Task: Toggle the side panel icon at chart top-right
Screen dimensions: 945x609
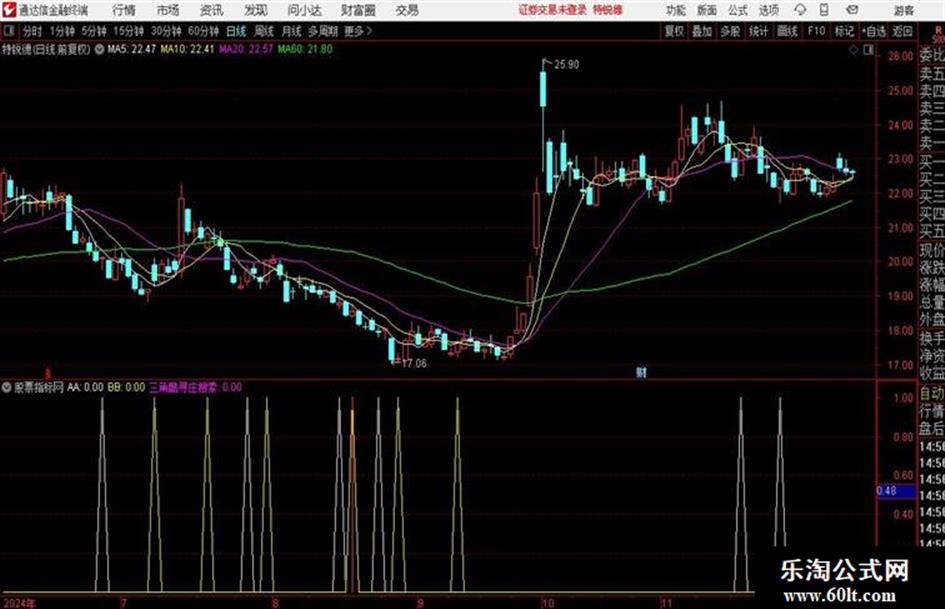Action: 868,50
